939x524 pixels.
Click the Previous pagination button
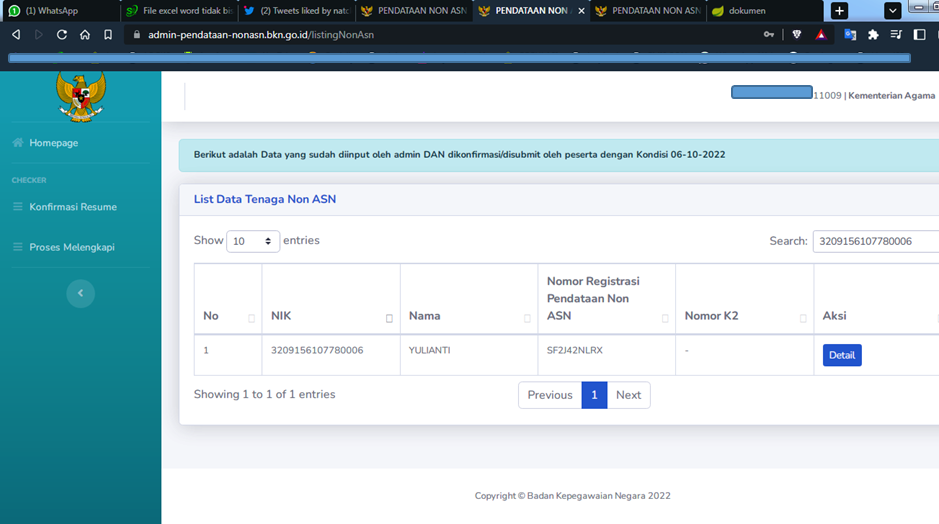click(x=550, y=395)
